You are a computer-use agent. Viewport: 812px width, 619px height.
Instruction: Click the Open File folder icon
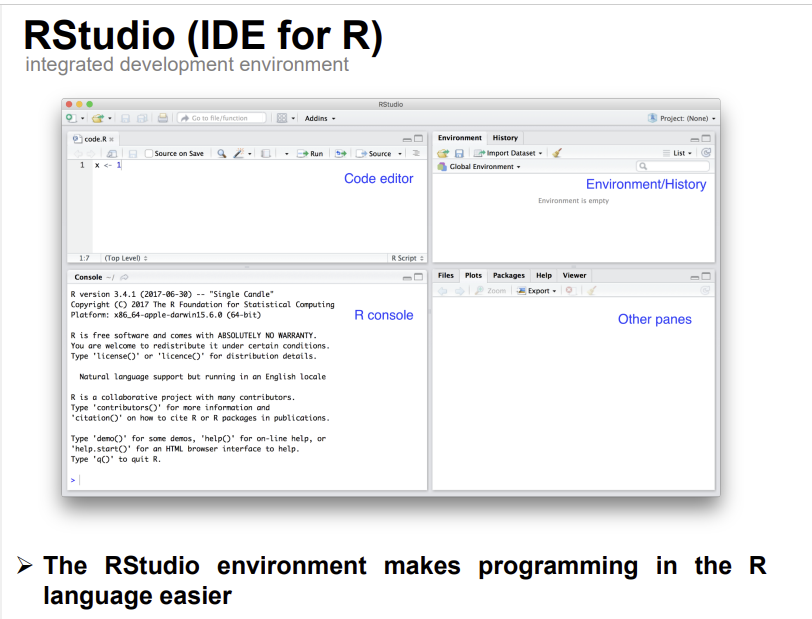coord(97,118)
